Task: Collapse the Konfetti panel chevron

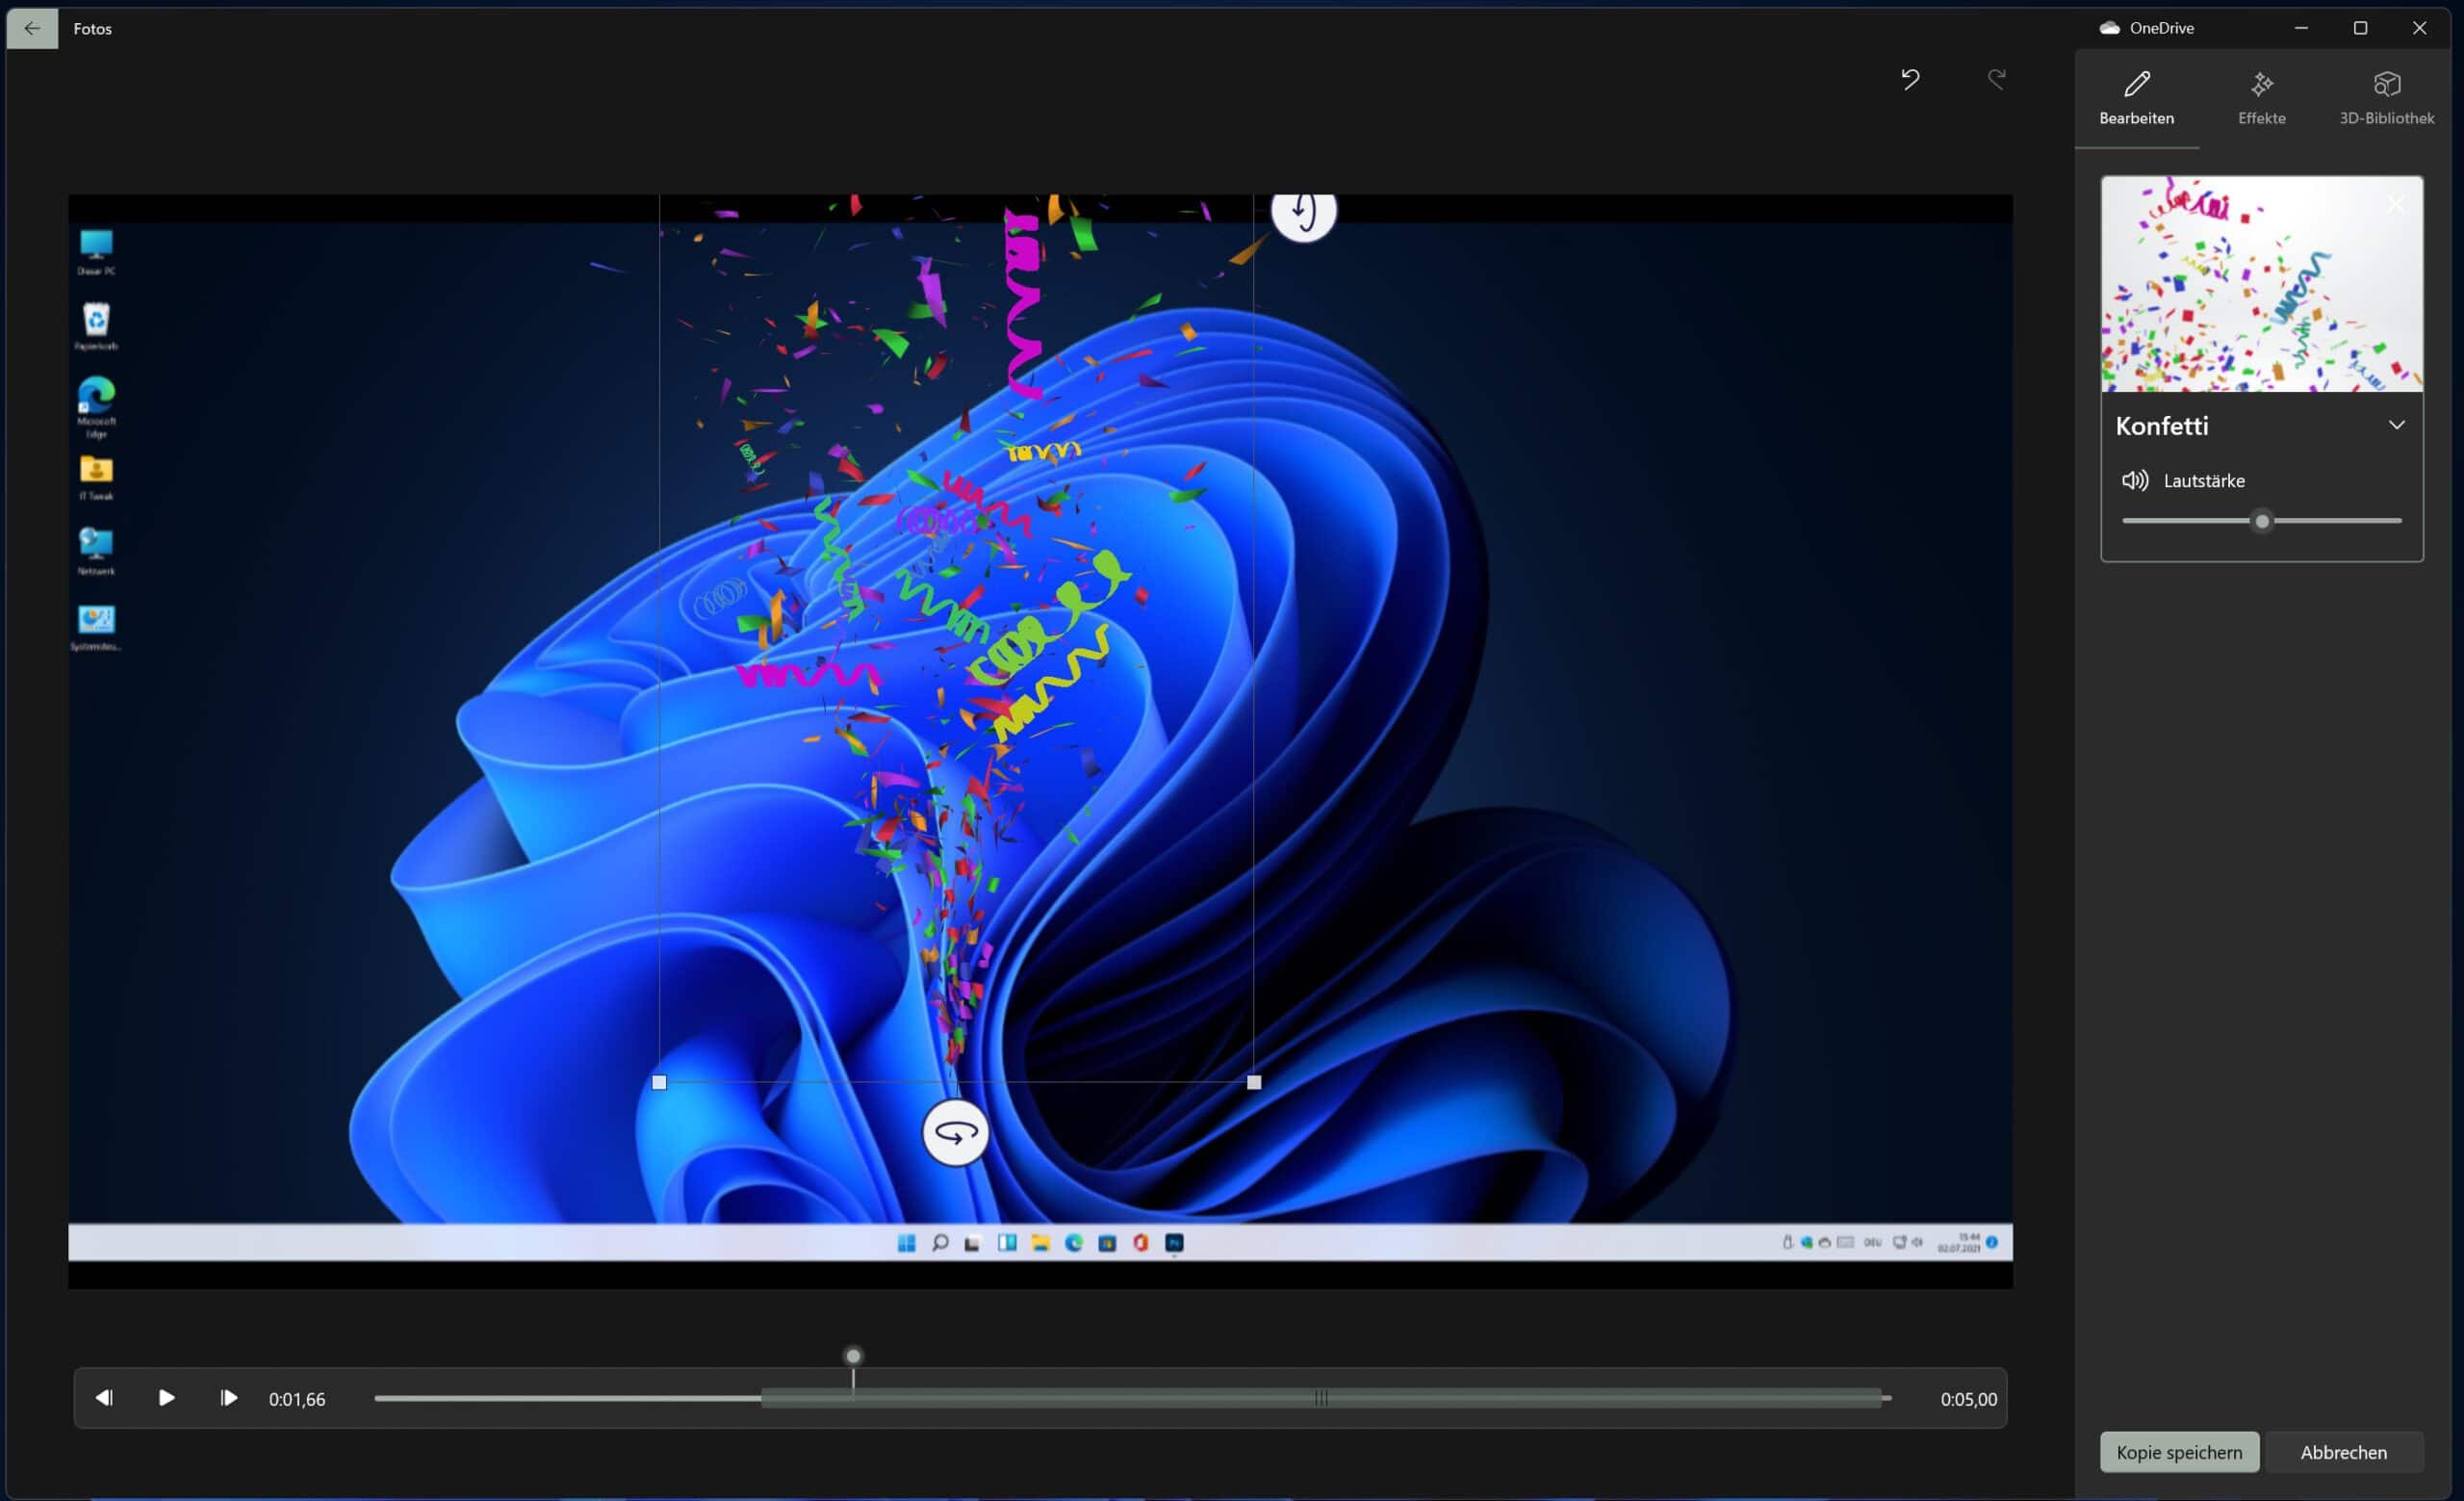Action: click(2396, 425)
